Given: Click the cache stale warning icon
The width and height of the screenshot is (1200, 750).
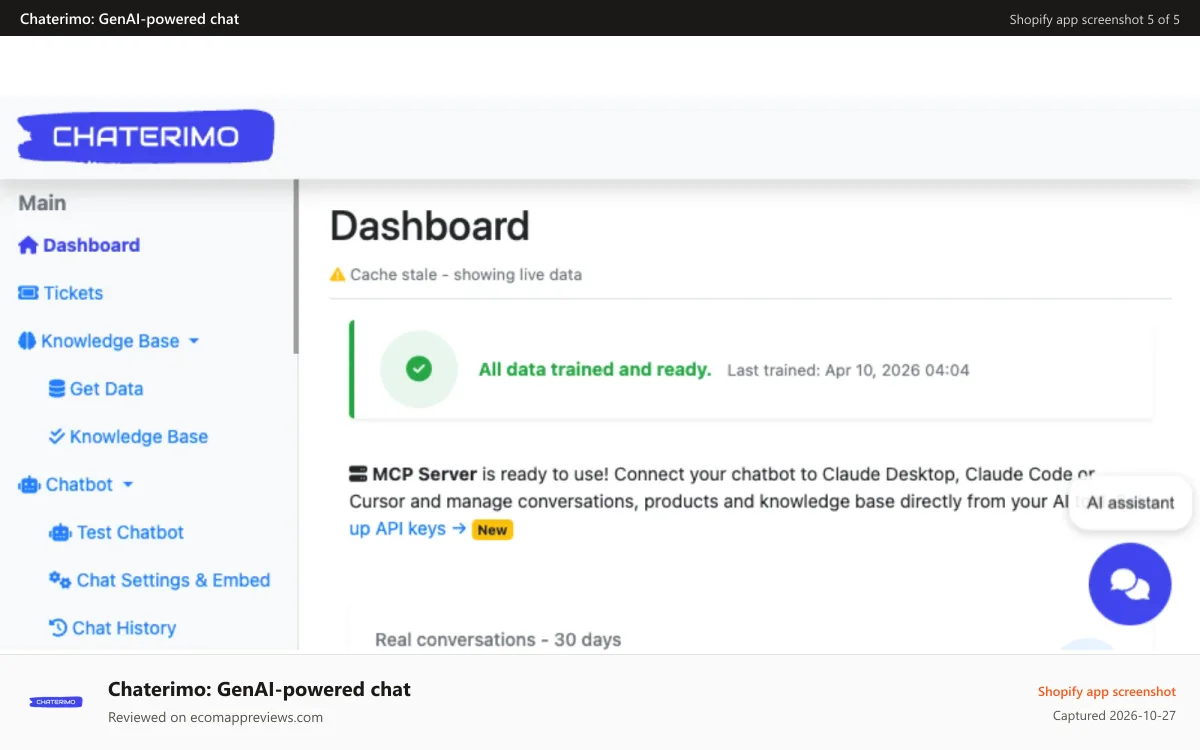Looking at the screenshot, I should [x=338, y=274].
